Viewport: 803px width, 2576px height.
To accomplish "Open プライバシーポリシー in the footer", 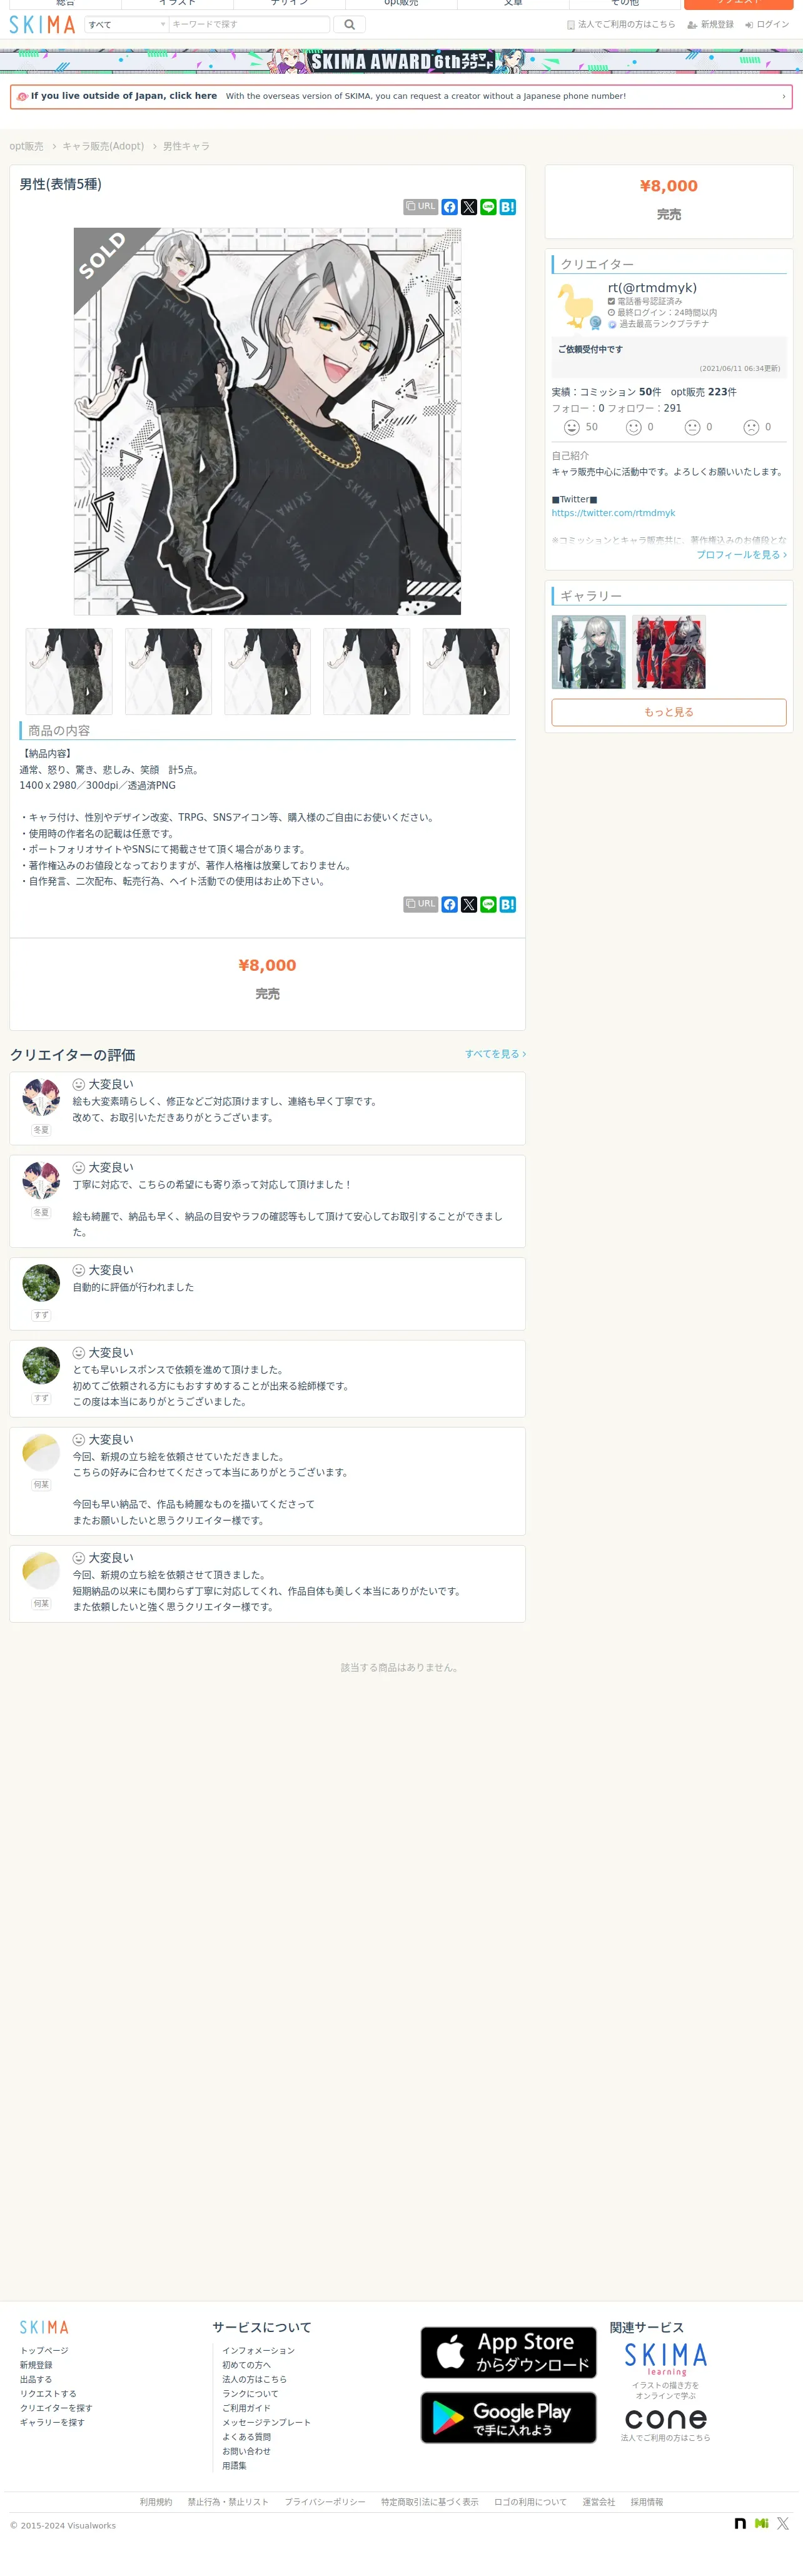I will (325, 2502).
